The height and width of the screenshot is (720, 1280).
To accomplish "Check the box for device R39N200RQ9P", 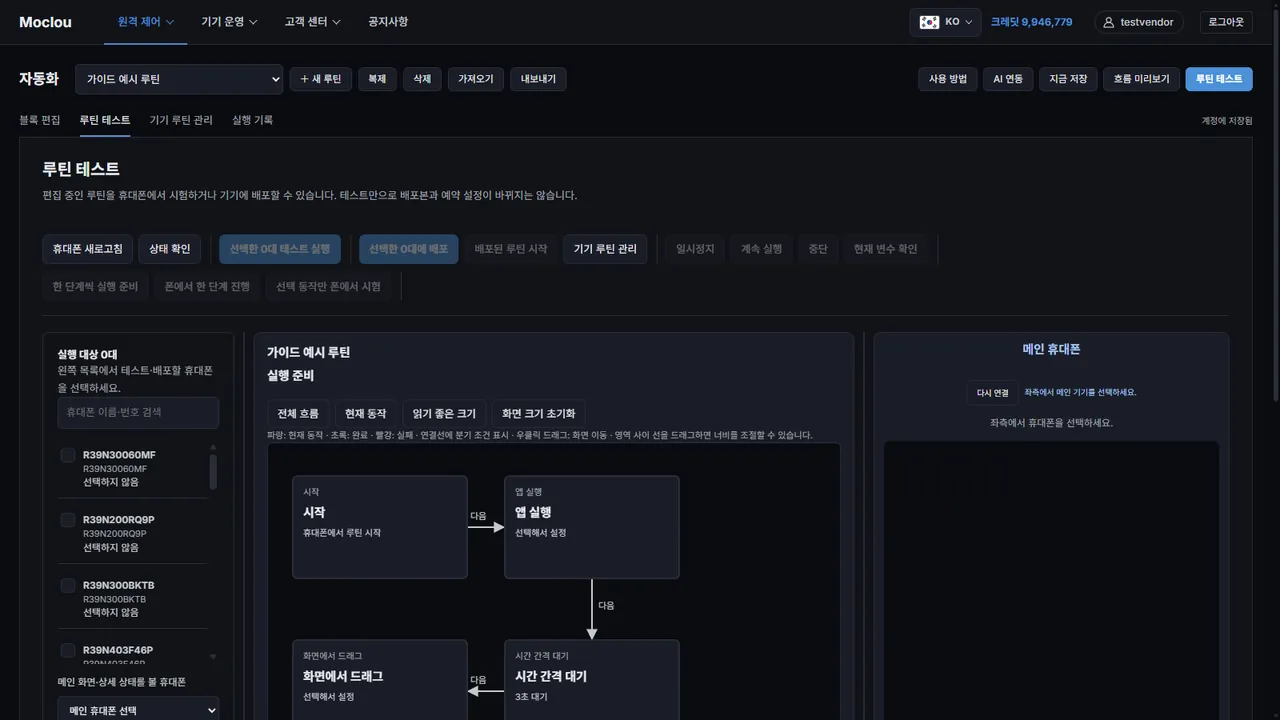I will coord(68,520).
